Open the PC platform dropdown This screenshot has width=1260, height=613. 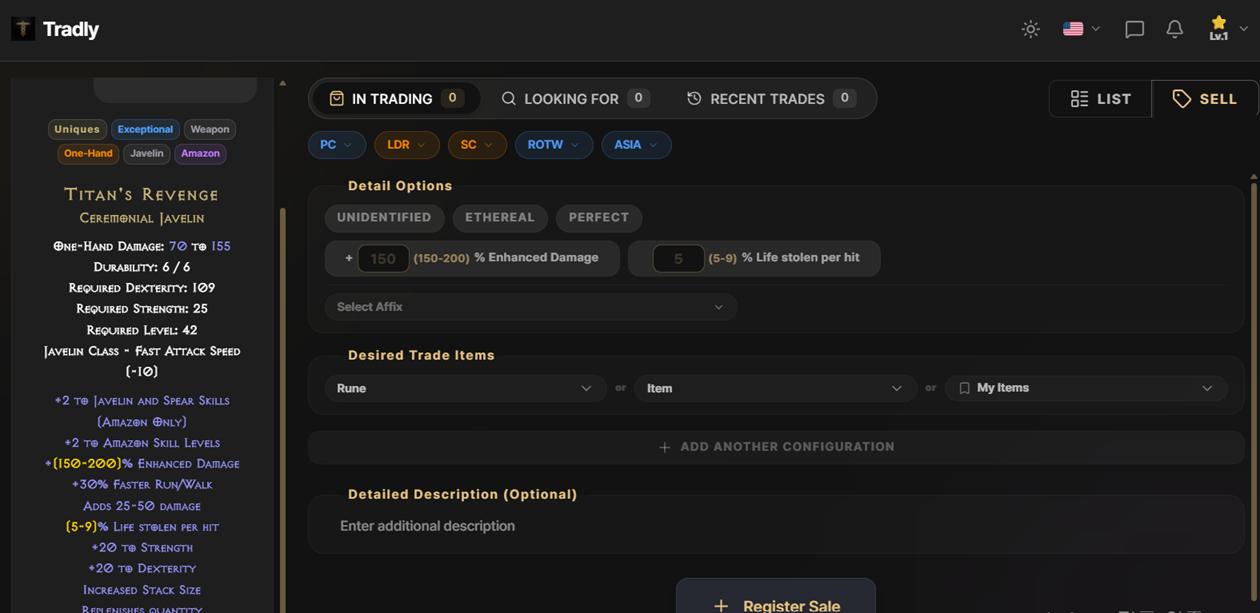(x=336, y=145)
